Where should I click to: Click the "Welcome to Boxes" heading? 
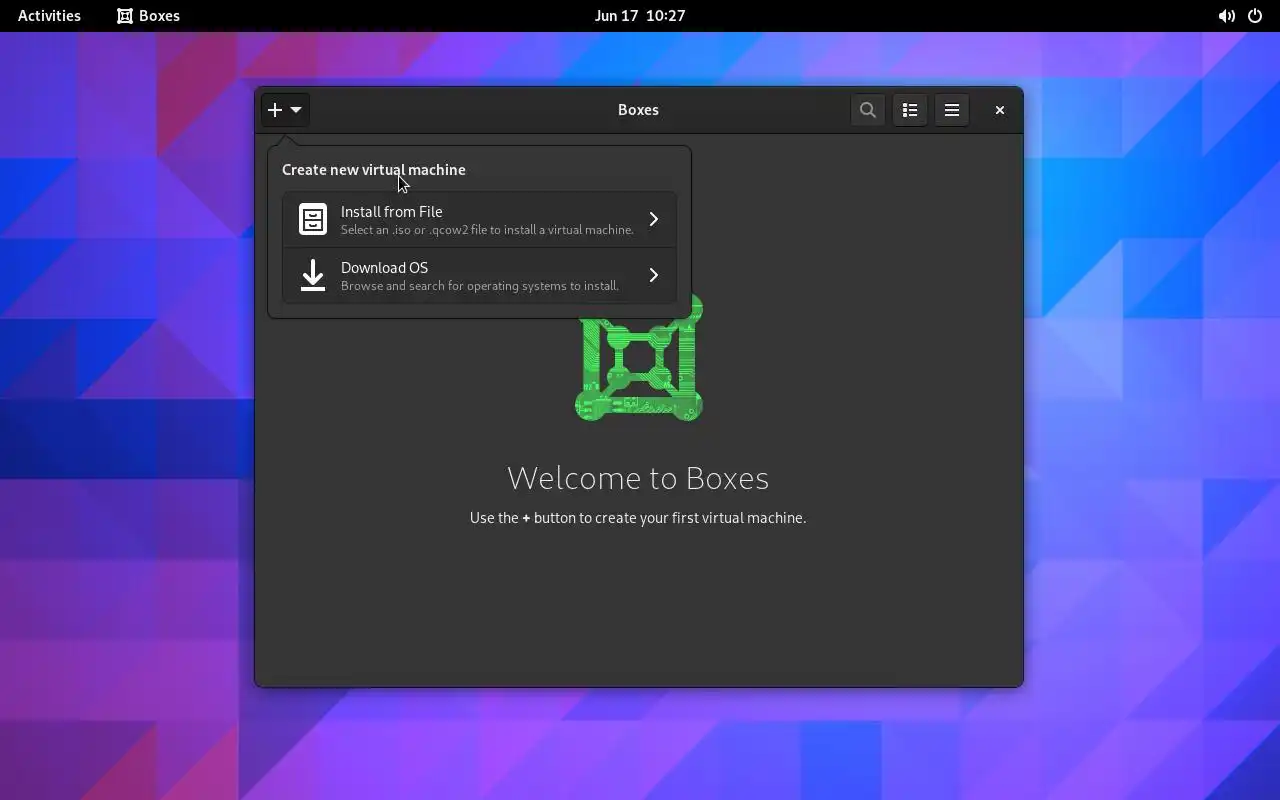pyautogui.click(x=638, y=478)
